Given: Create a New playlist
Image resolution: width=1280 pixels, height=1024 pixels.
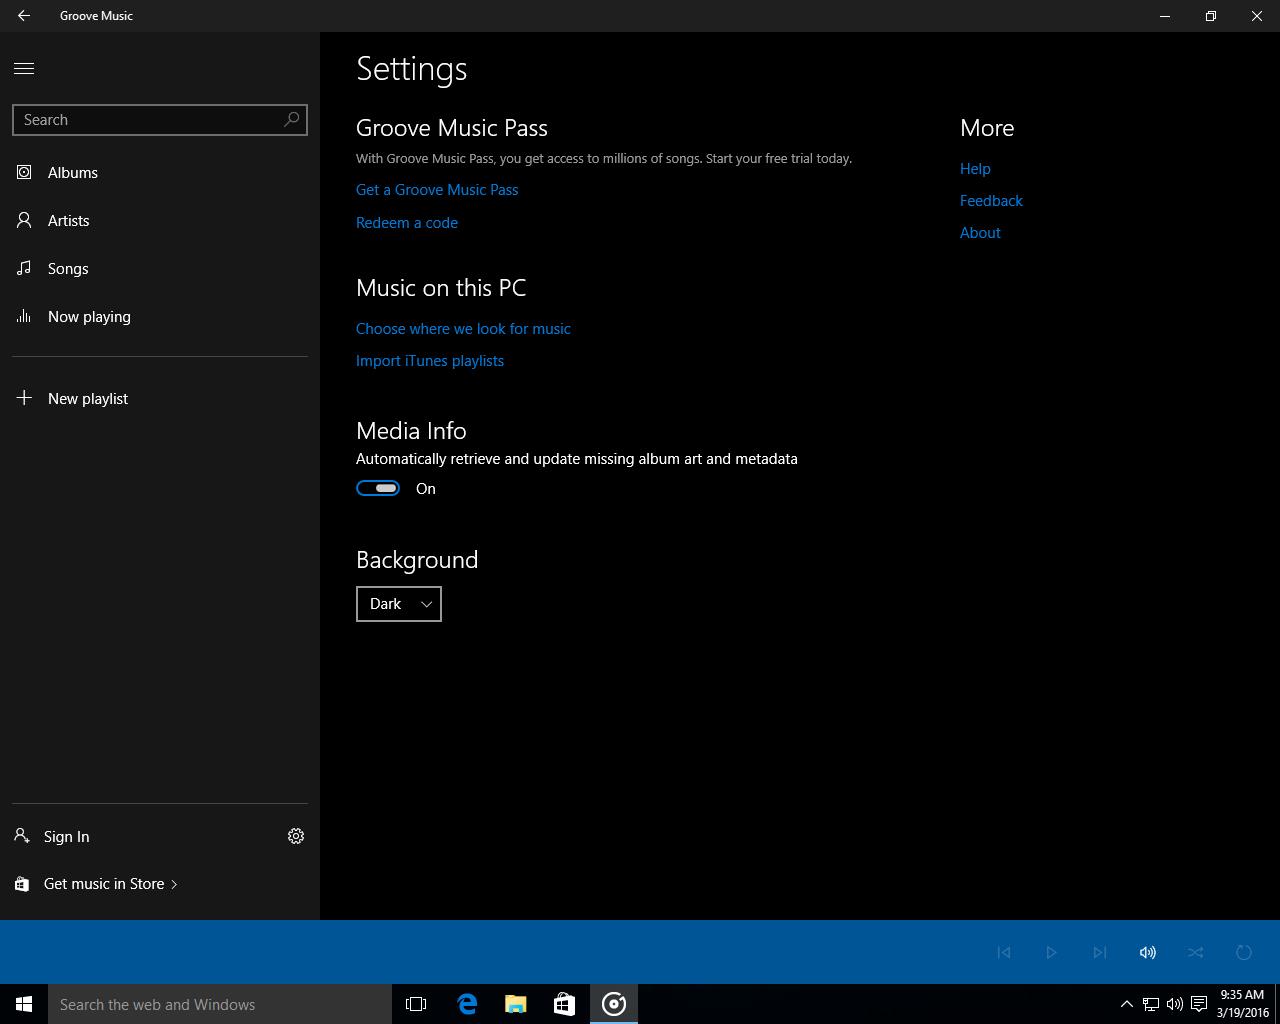Looking at the screenshot, I should tap(160, 398).
